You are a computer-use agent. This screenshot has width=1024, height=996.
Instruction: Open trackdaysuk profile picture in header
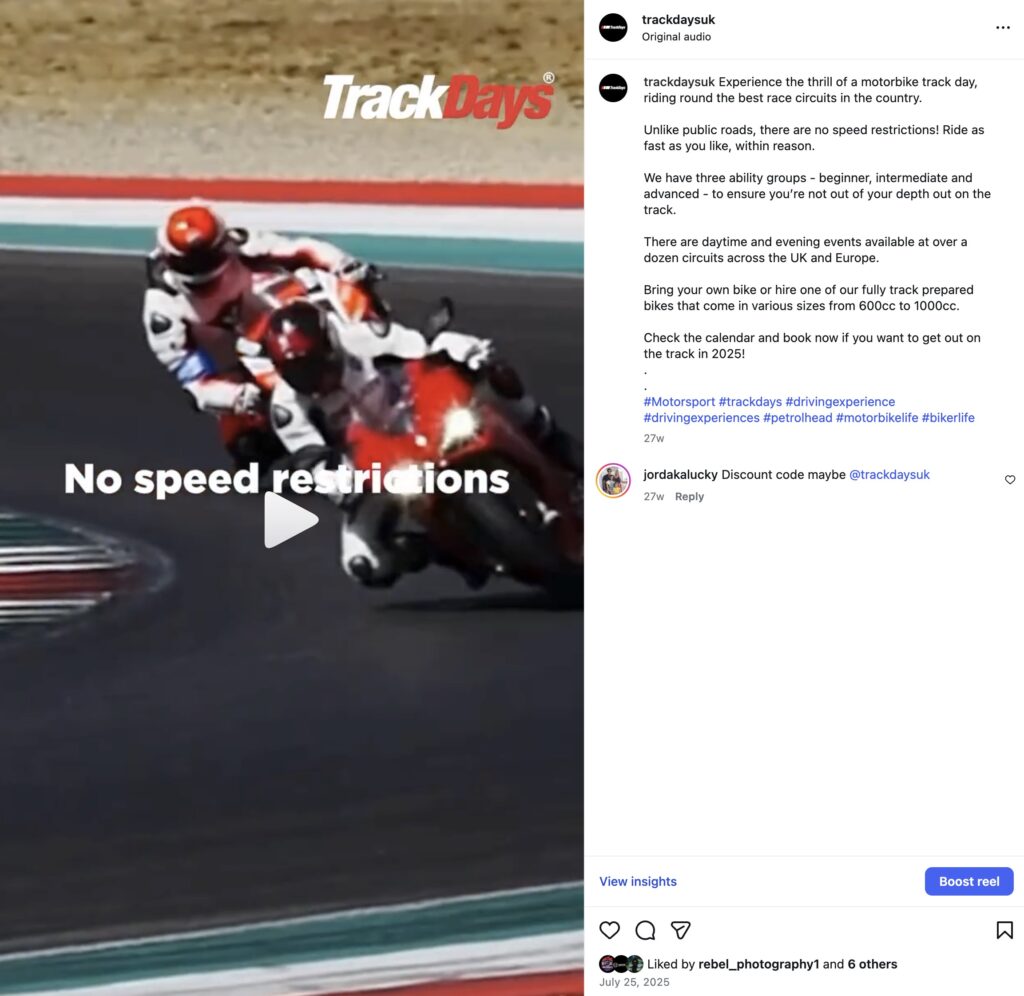[x=613, y=27]
